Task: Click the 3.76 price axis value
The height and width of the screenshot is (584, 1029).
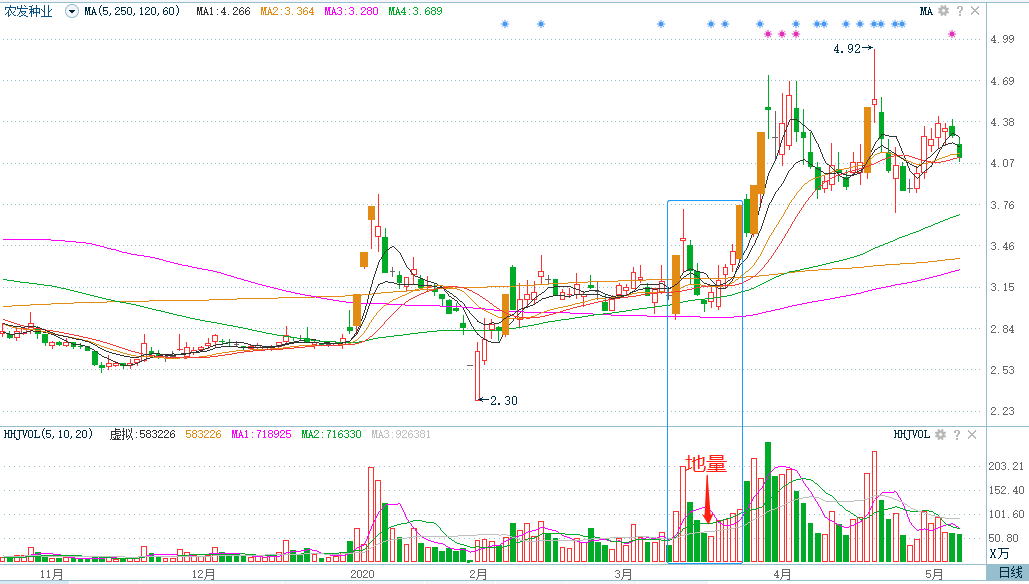Action: click(1003, 205)
